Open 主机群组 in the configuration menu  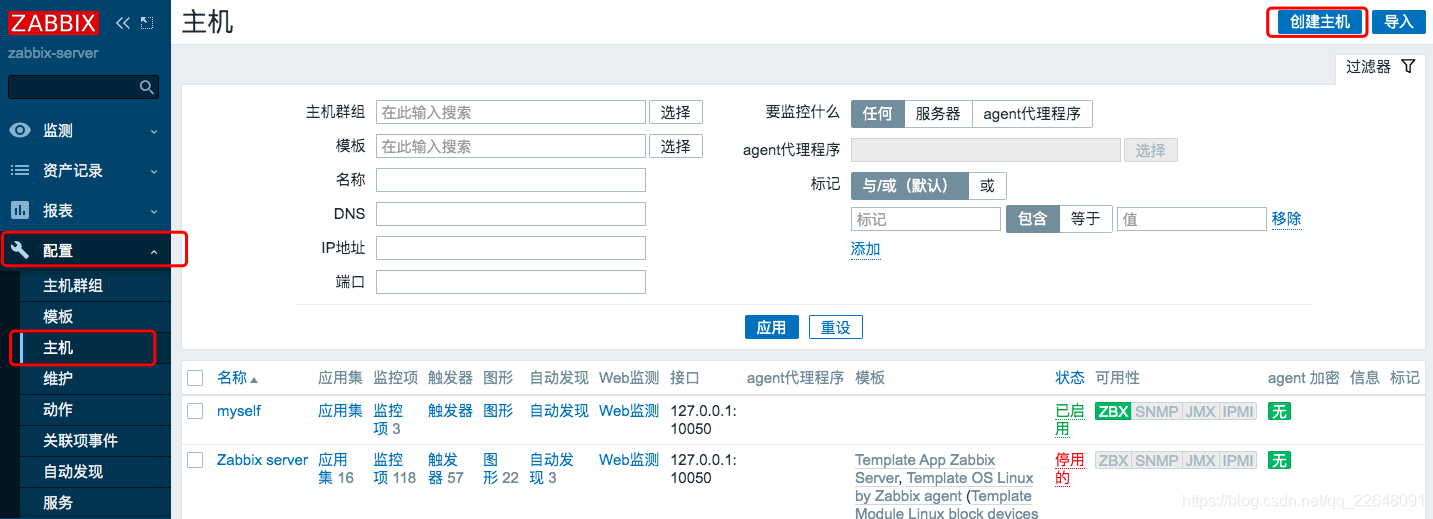[x=95, y=285]
